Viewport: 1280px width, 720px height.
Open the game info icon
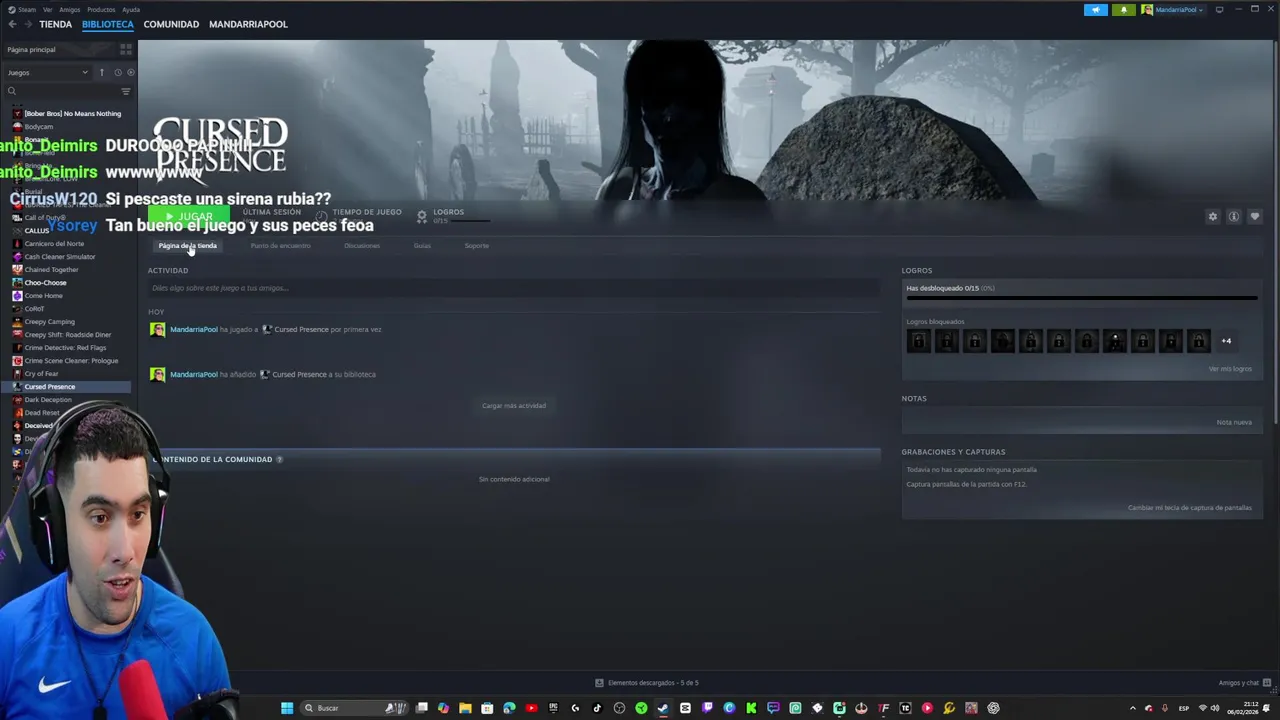point(1234,217)
